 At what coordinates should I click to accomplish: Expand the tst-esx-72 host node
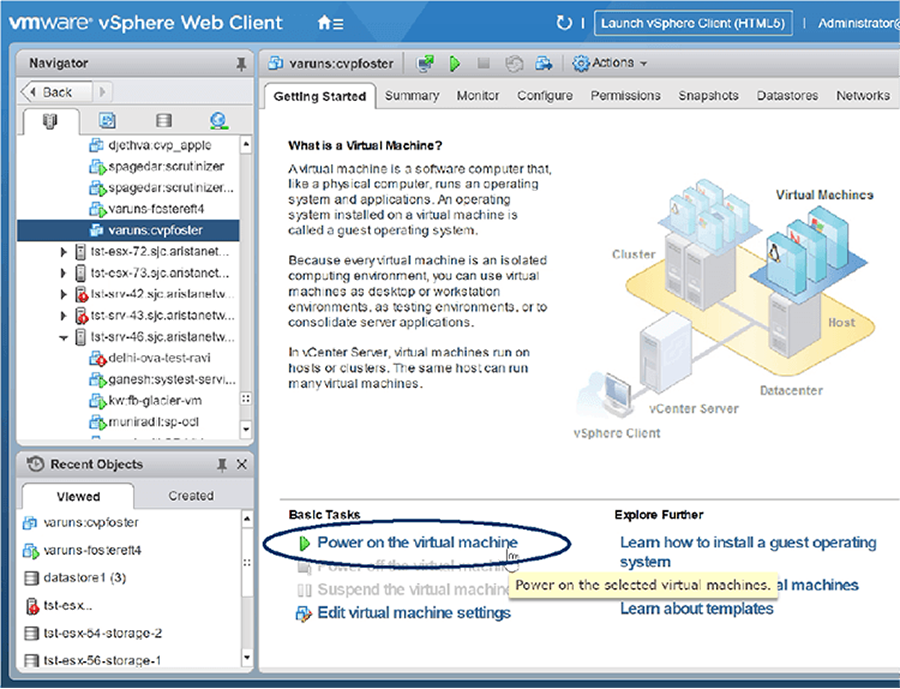coord(63,251)
